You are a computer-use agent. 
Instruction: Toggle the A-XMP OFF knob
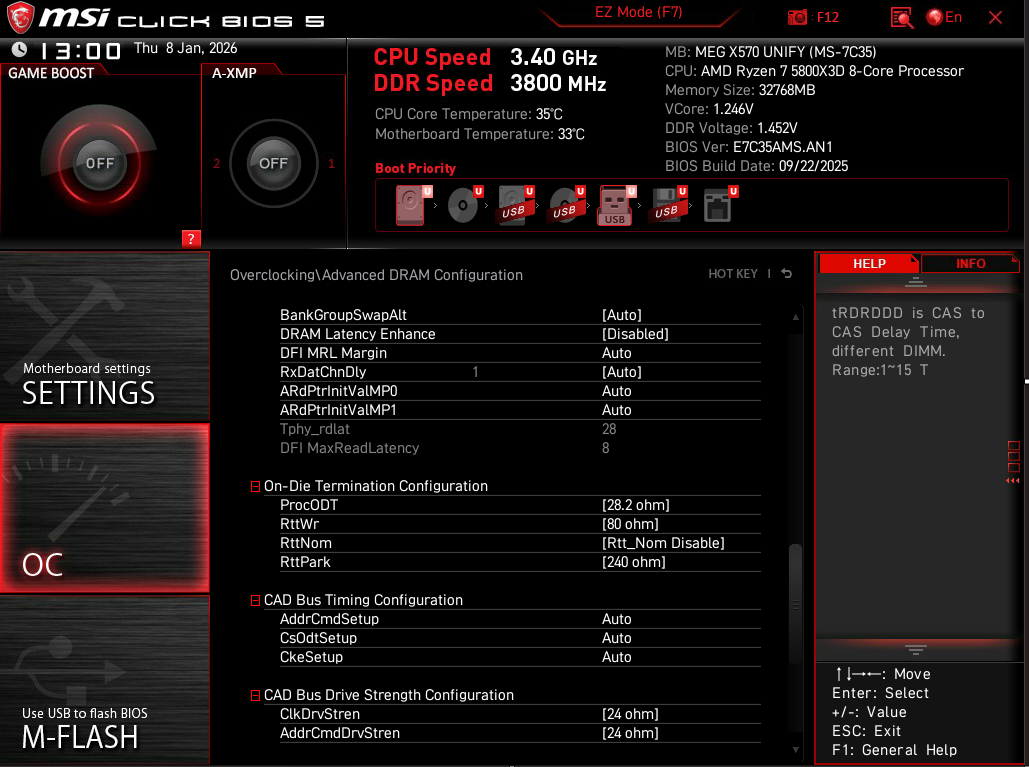274,163
